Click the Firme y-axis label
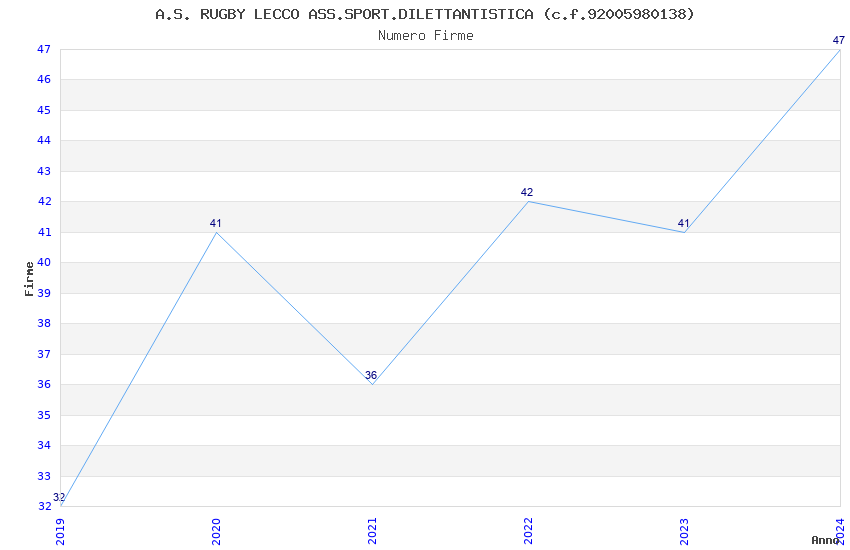The width and height of the screenshot is (850, 550). (x=29, y=279)
